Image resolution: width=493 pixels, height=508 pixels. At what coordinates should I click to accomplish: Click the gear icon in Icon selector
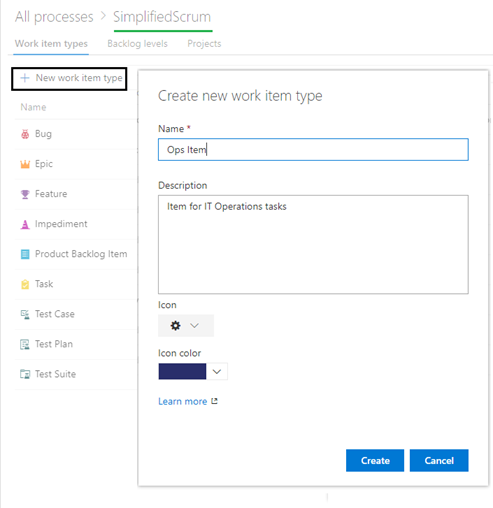[176, 325]
